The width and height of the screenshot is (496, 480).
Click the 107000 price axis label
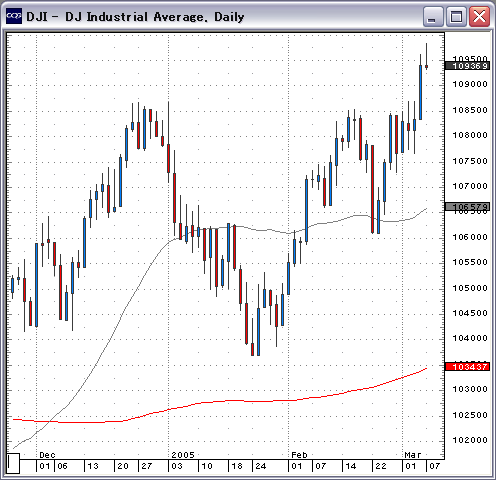(x=470, y=186)
